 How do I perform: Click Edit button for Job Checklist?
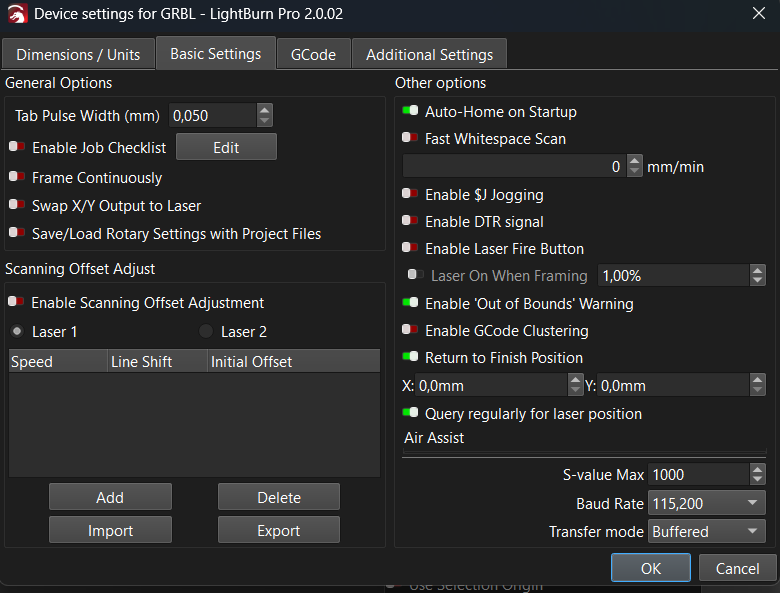(x=226, y=147)
